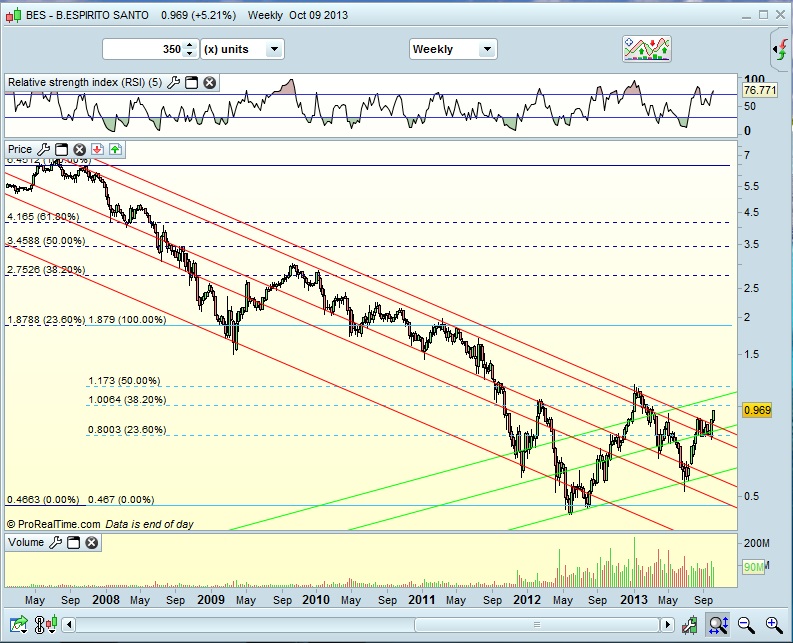The width and height of the screenshot is (793, 643).
Task: Click the 76.771 RSI value tag
Action: pyautogui.click(x=760, y=90)
